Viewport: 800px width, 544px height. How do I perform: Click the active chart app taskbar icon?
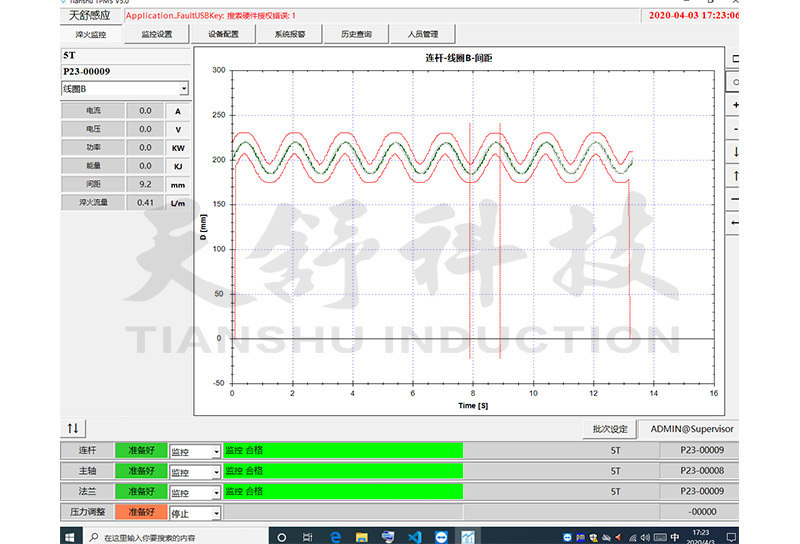point(467,537)
